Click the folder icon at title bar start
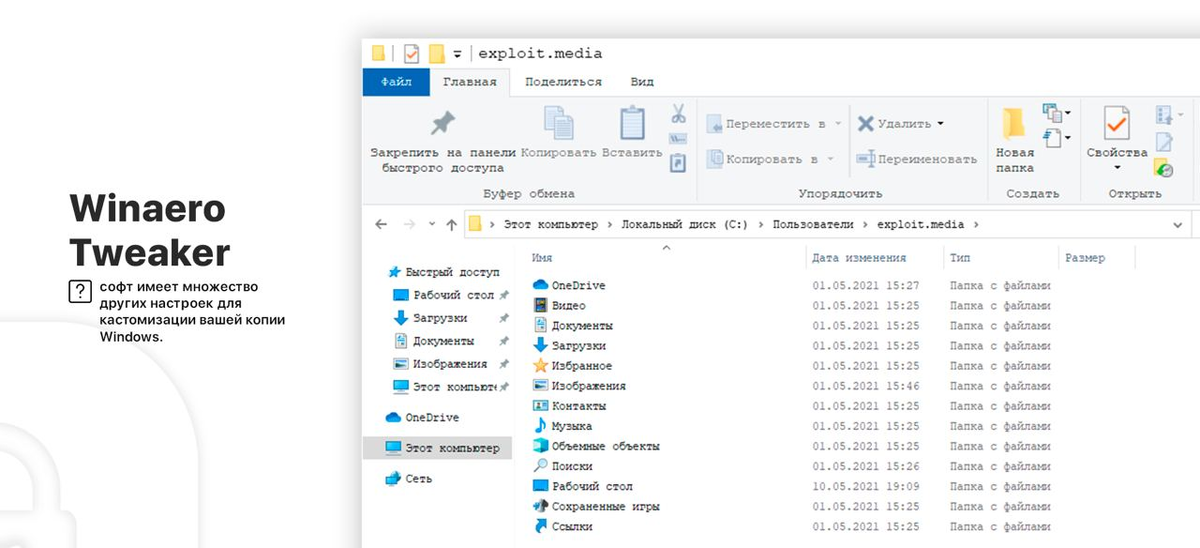Viewport: 1200px width, 548px height. click(378, 53)
